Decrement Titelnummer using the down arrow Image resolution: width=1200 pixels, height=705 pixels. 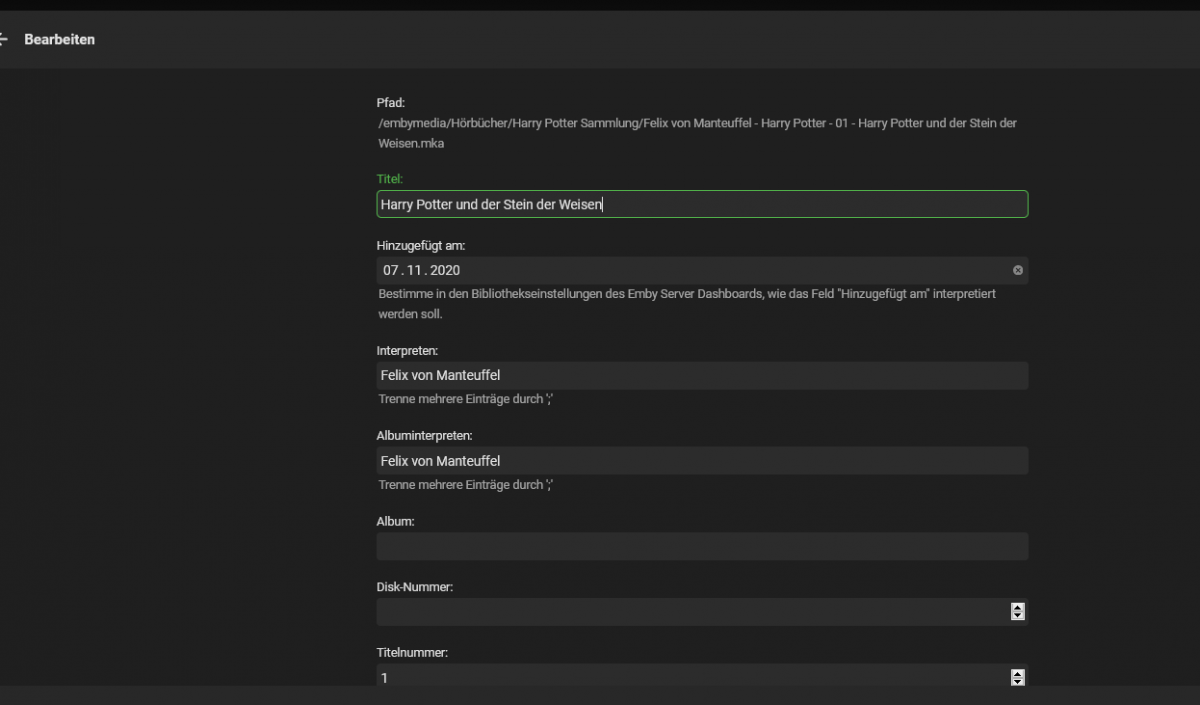[x=1018, y=682]
